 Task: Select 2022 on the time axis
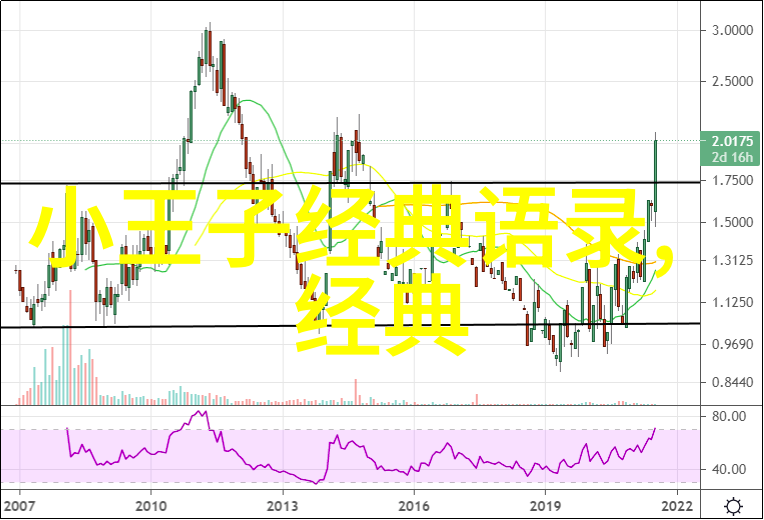(677, 506)
